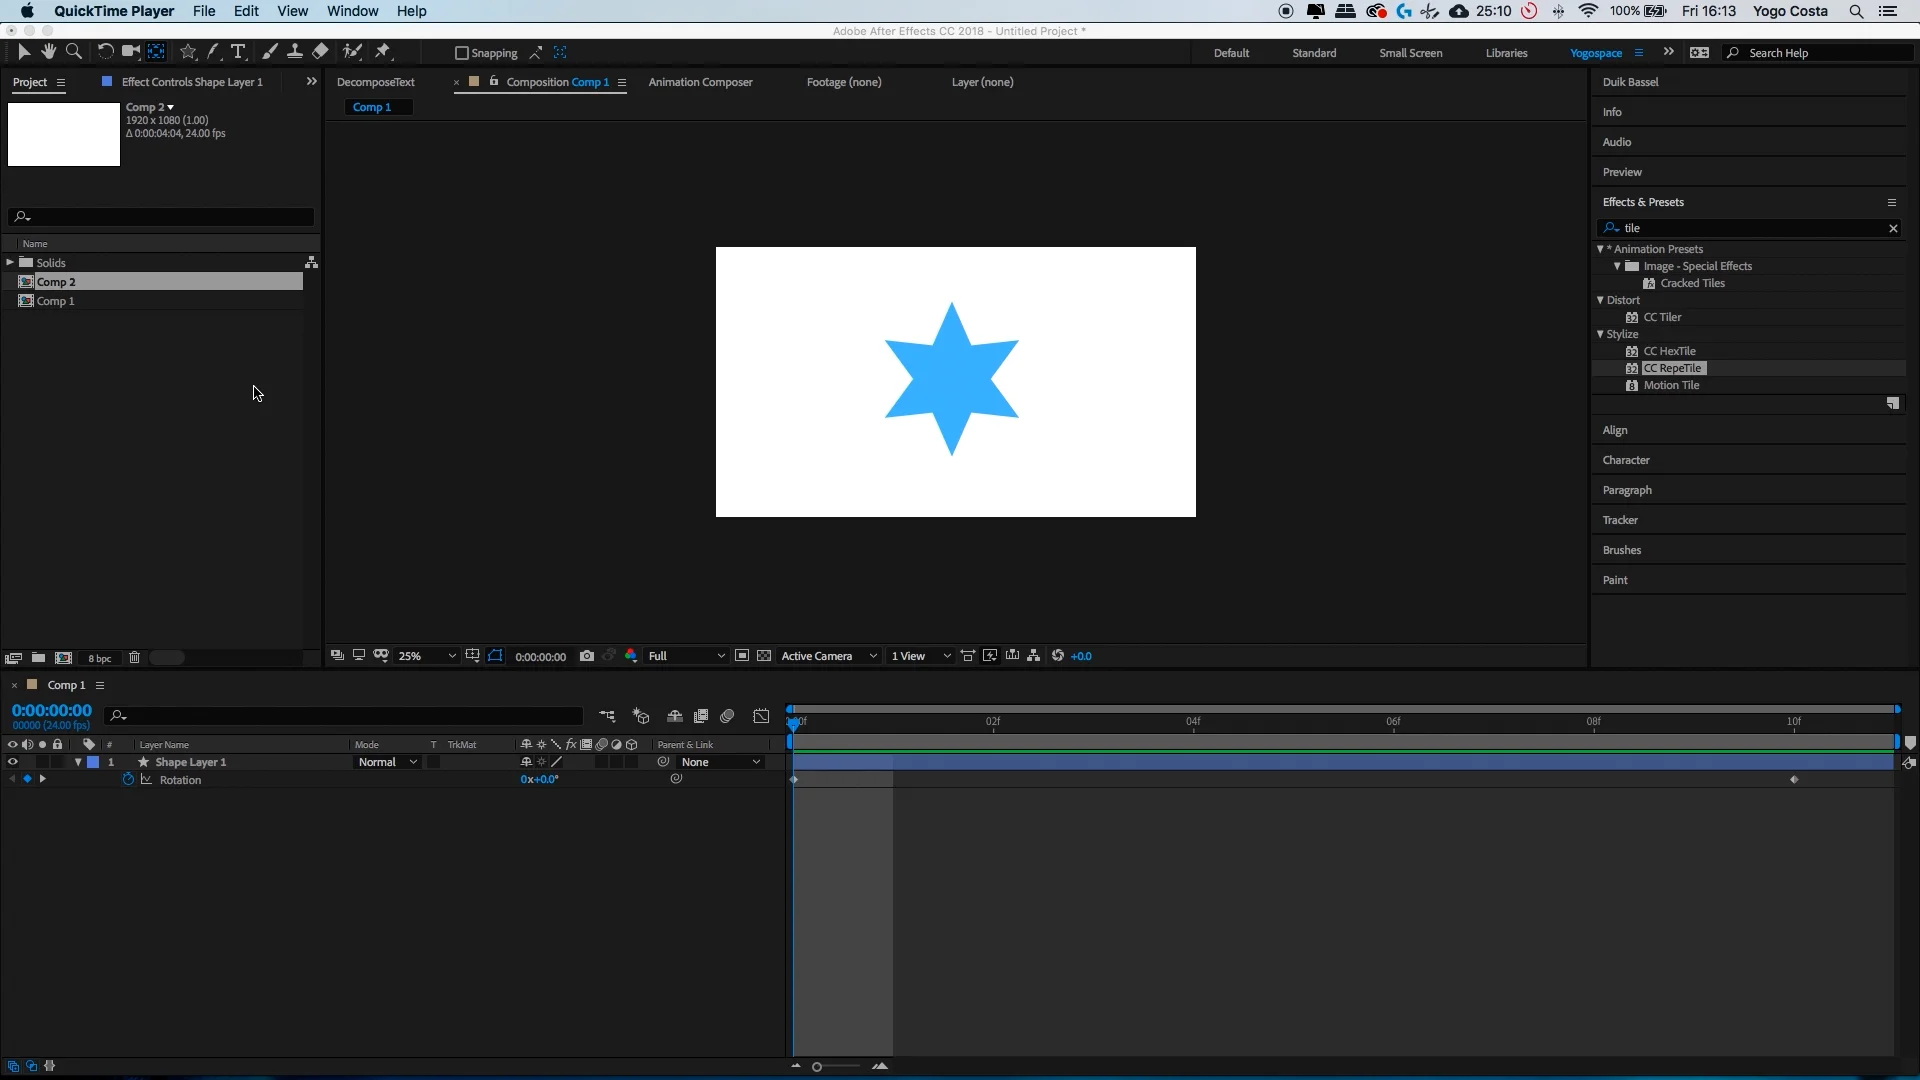The width and height of the screenshot is (1920, 1080).
Task: Select the Puppet Pin tool
Action: point(383,52)
